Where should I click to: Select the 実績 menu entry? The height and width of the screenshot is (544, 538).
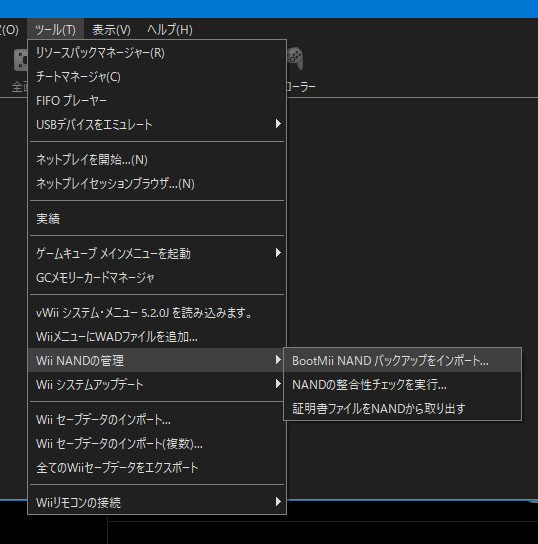coord(157,219)
